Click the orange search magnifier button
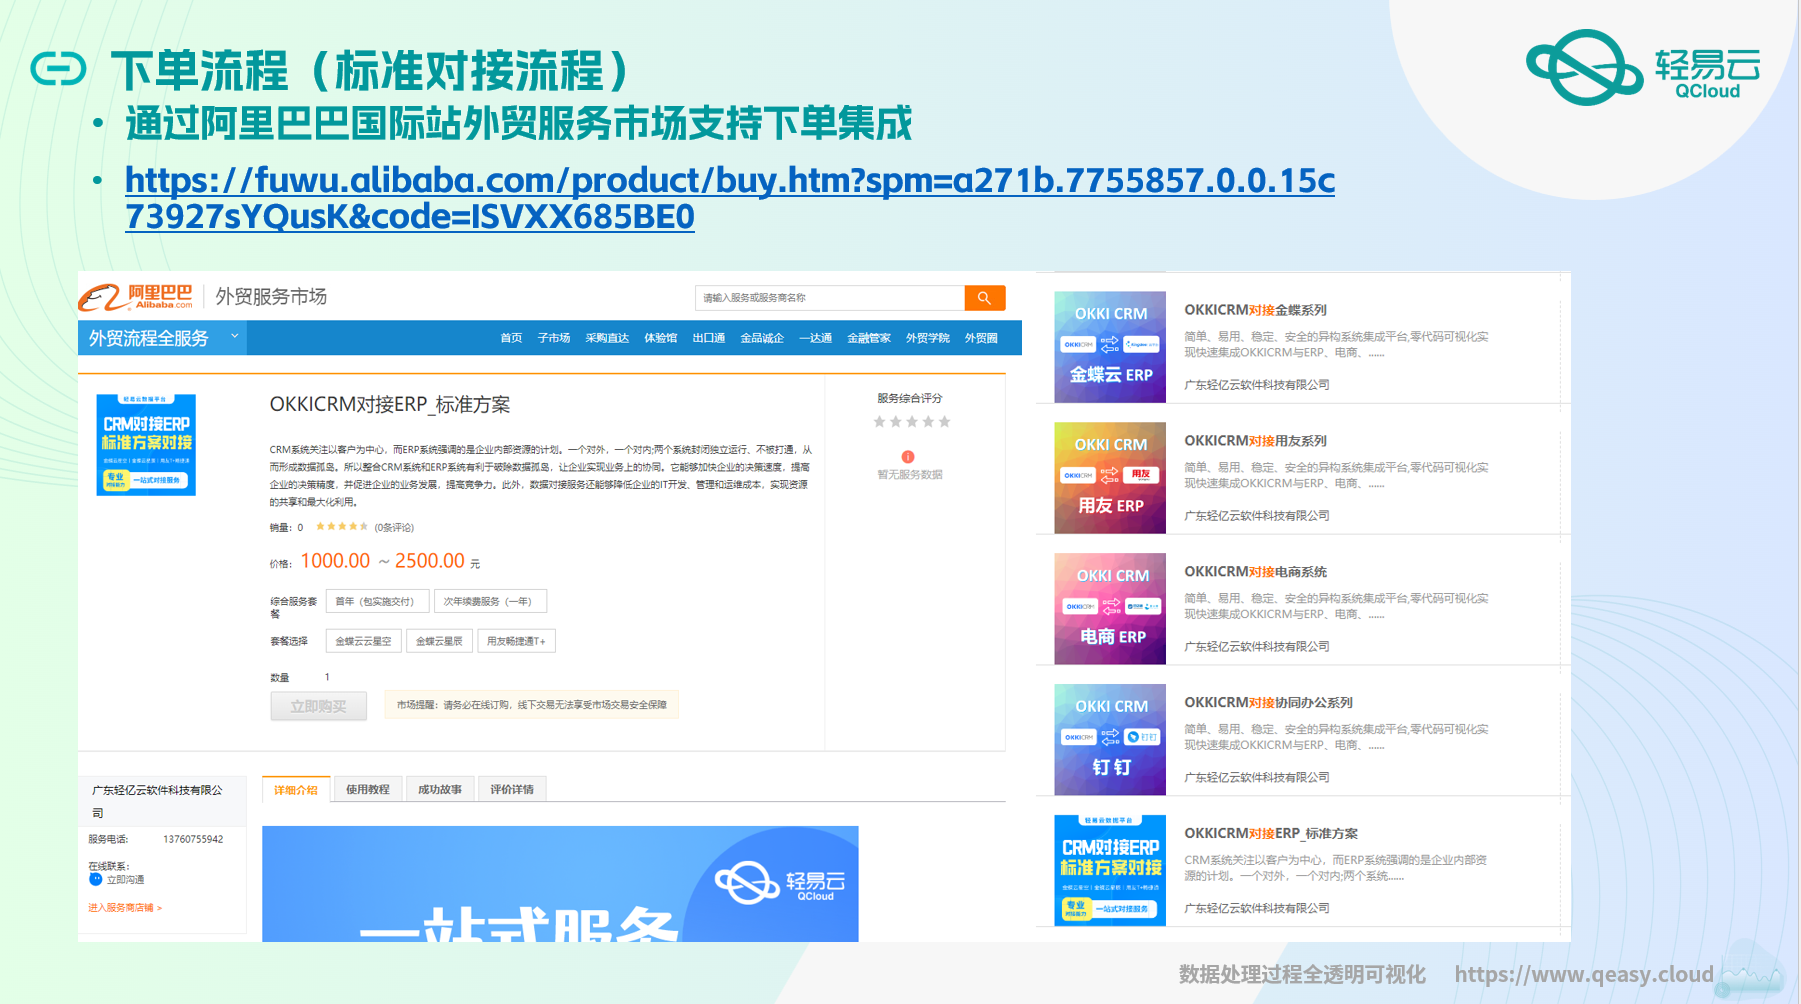 coord(984,298)
